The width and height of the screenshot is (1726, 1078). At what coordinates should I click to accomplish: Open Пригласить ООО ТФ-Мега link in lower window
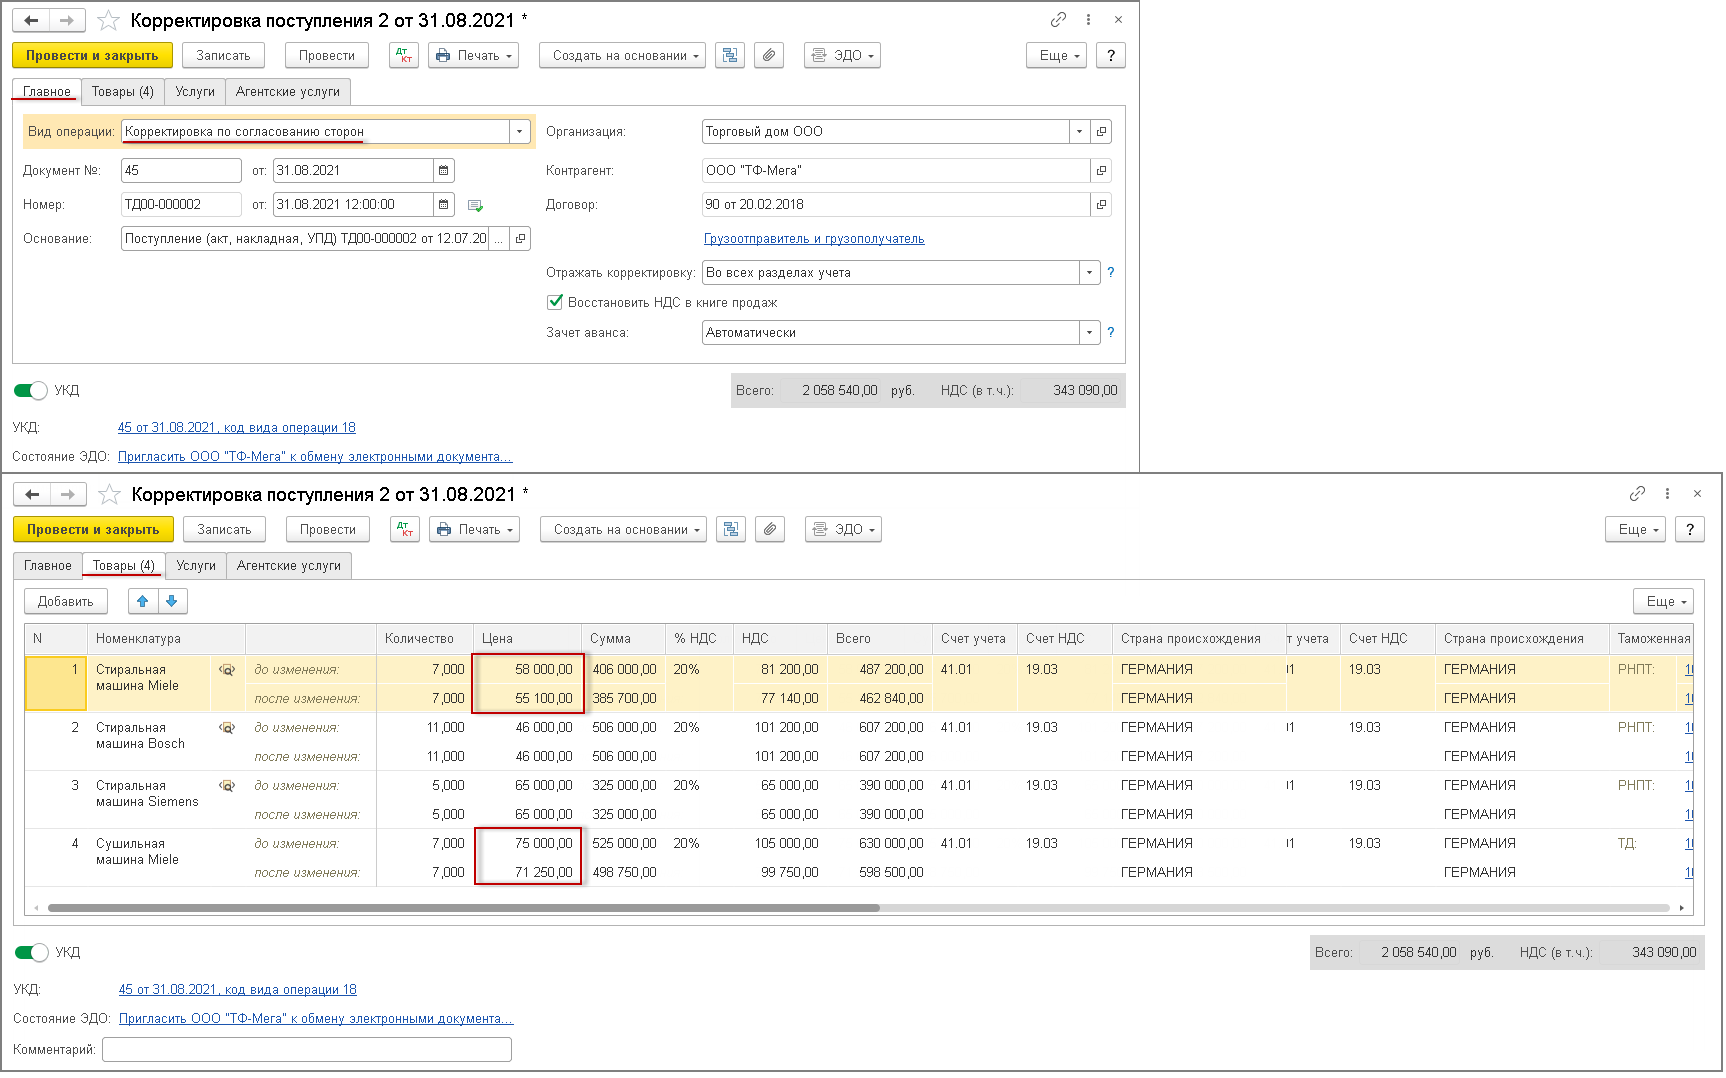tap(316, 1018)
